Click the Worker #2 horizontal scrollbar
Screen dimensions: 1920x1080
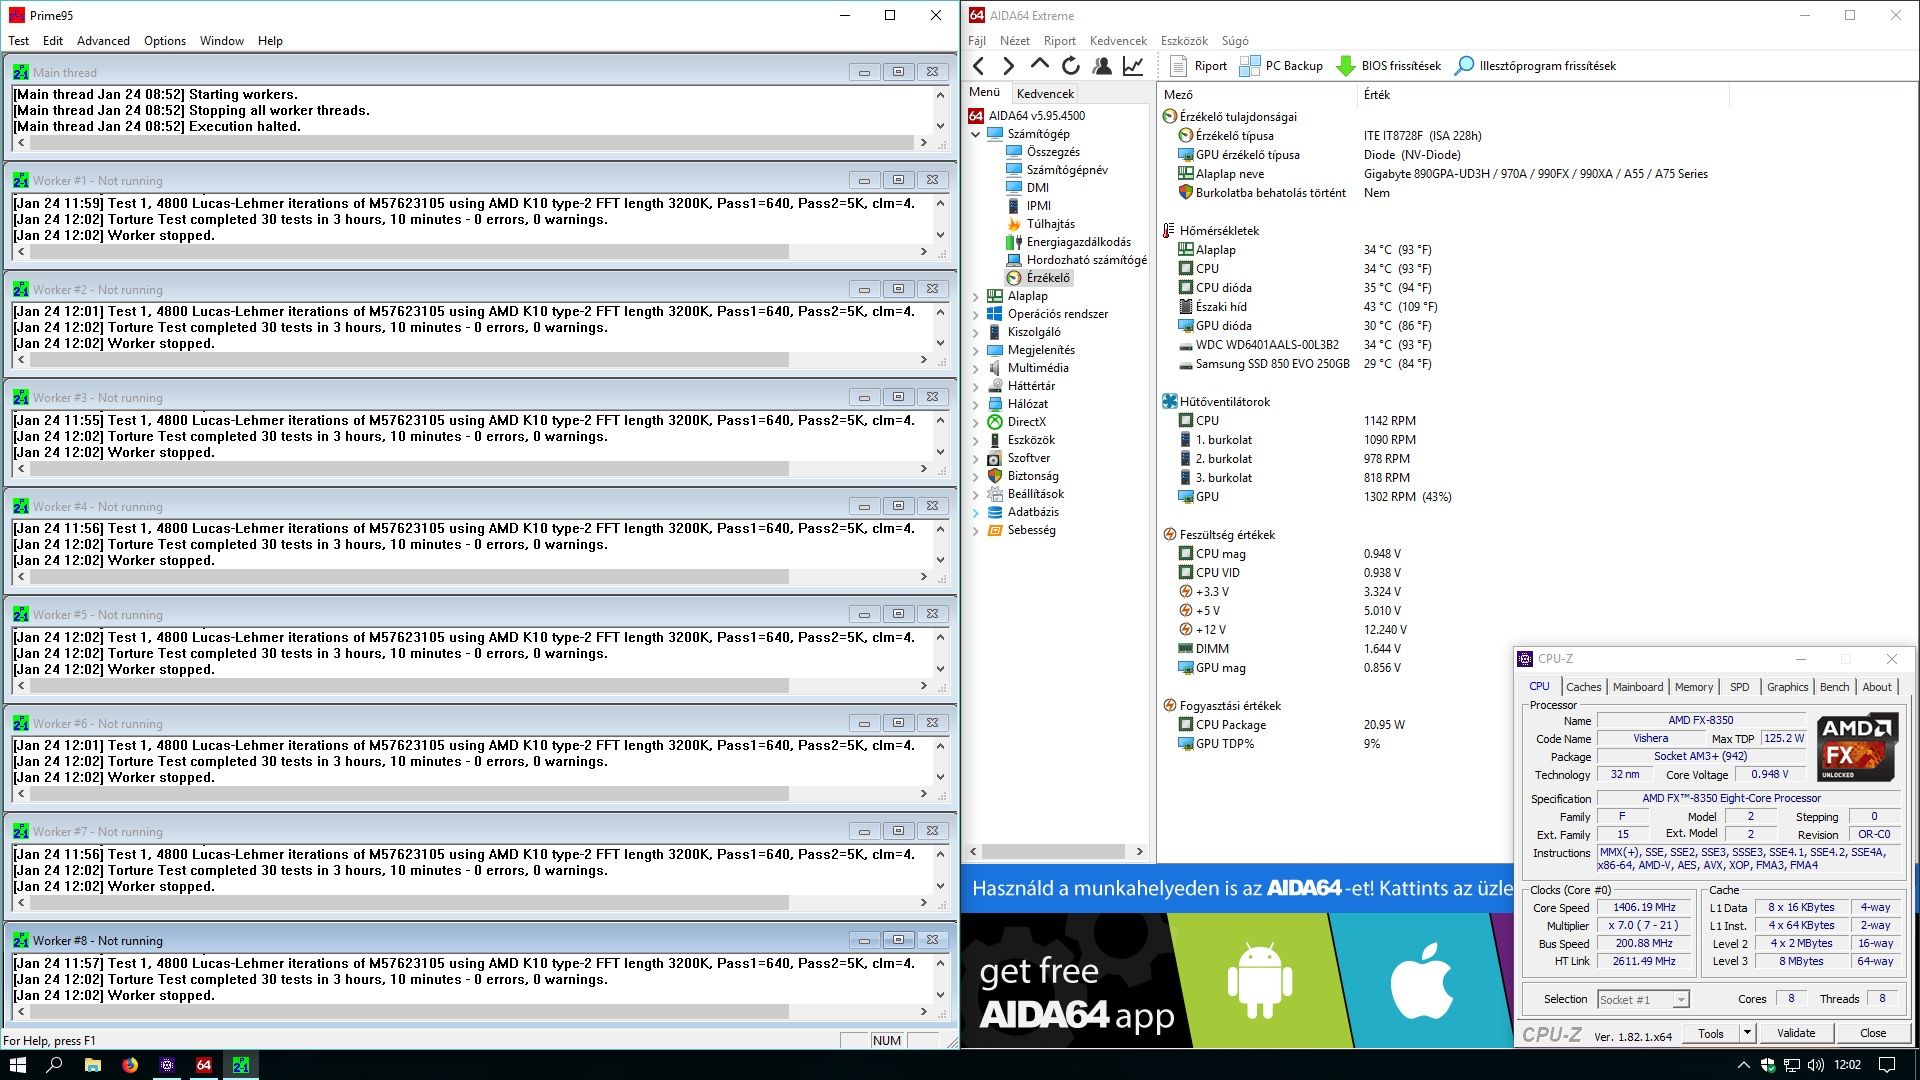click(472, 360)
